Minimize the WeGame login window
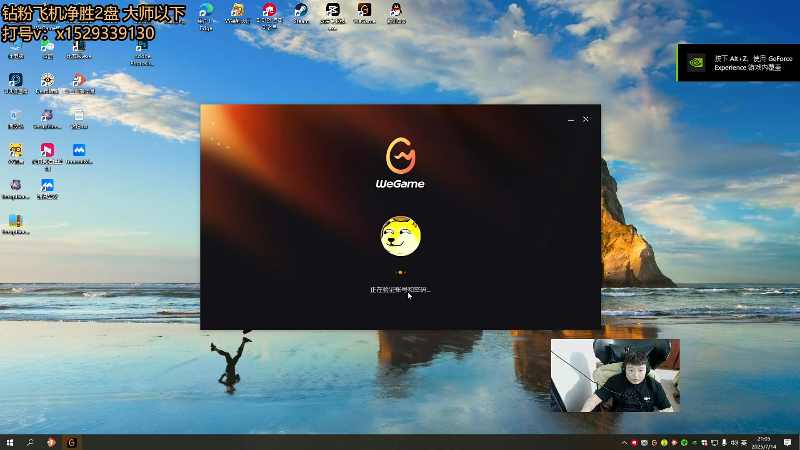Image resolution: width=800 pixels, height=450 pixels. click(571, 119)
